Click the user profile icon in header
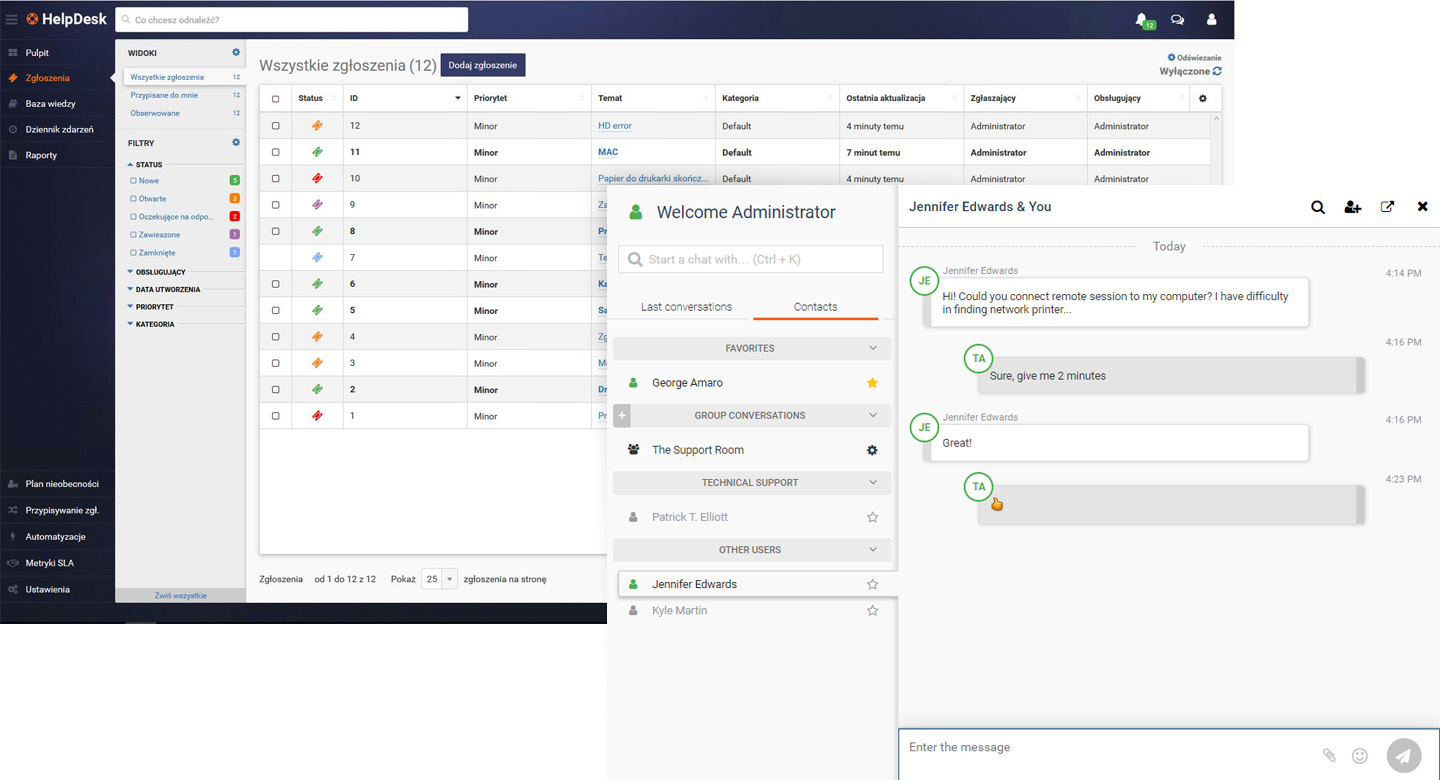Image resolution: width=1440 pixels, height=780 pixels. [x=1211, y=19]
